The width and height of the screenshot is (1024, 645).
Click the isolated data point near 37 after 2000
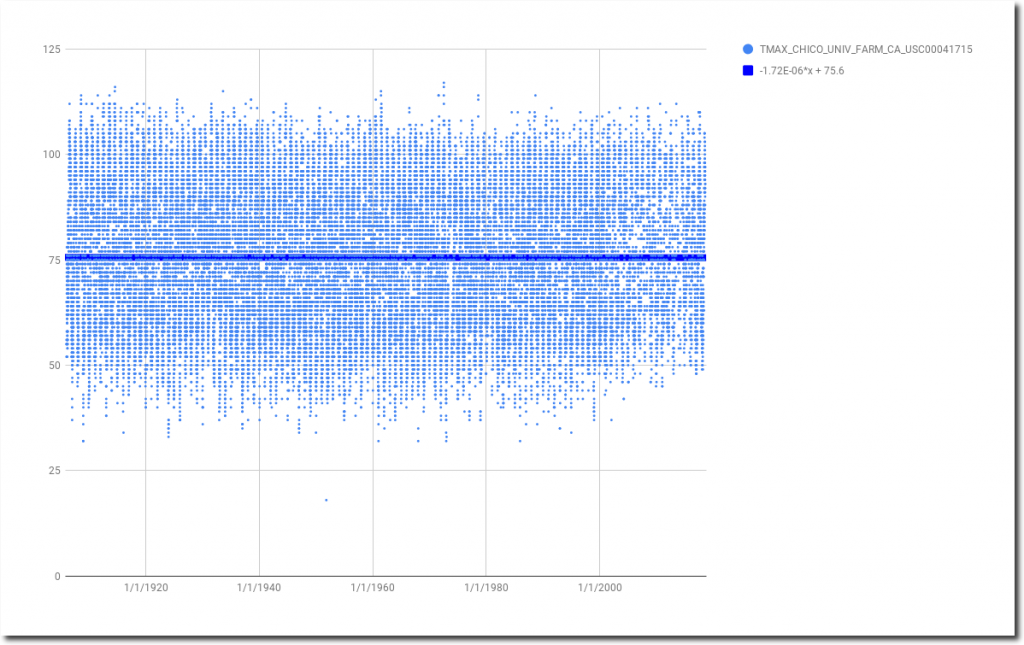pos(611,419)
